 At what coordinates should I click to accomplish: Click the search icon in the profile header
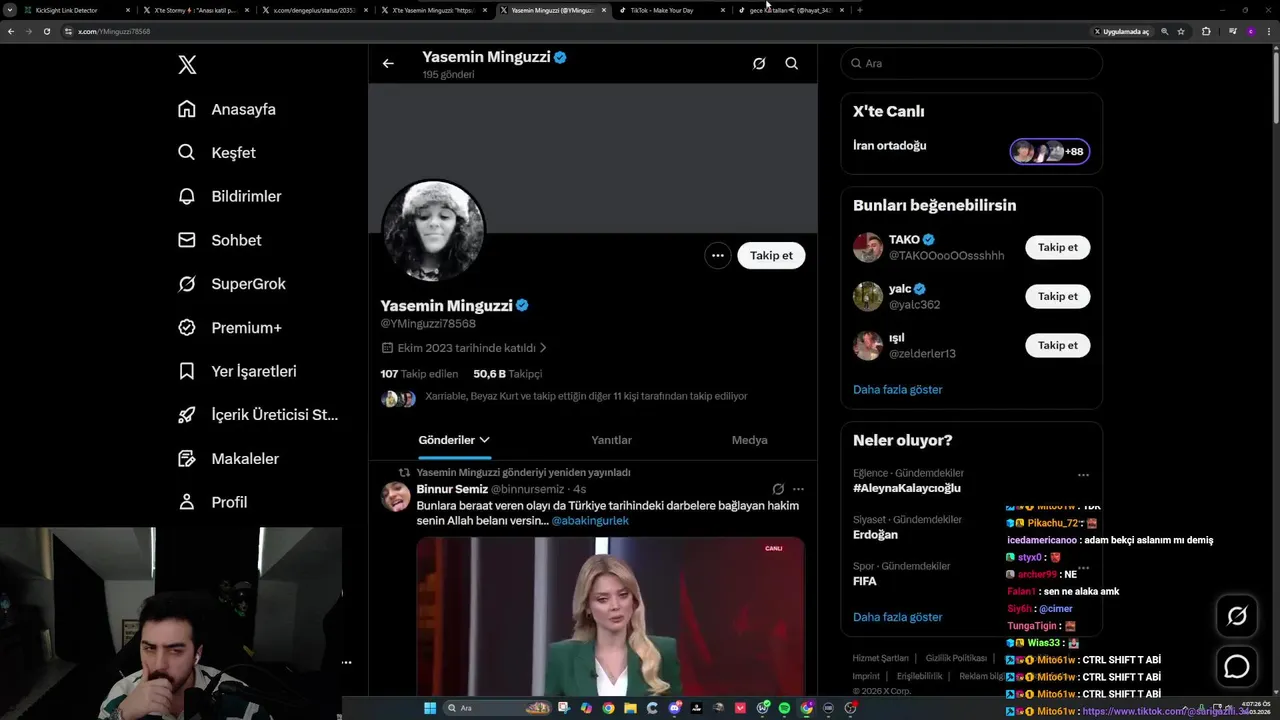pyautogui.click(x=791, y=63)
